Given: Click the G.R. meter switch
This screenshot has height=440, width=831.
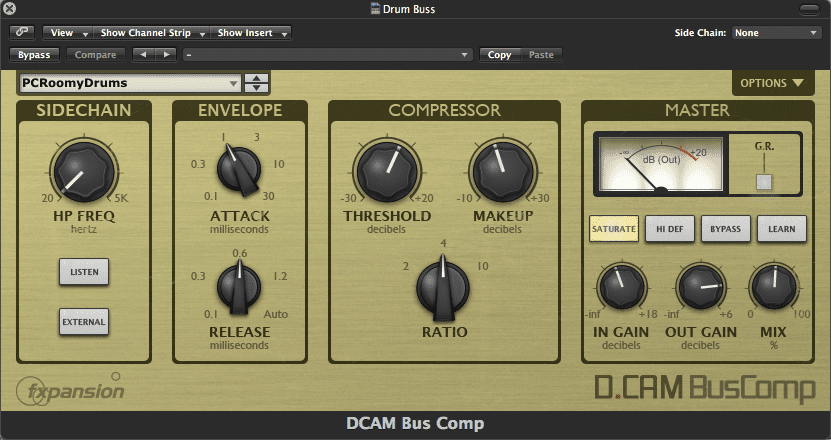Looking at the screenshot, I should click(764, 181).
